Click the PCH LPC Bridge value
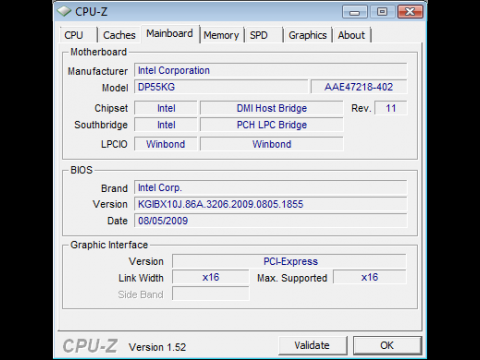 point(272,125)
